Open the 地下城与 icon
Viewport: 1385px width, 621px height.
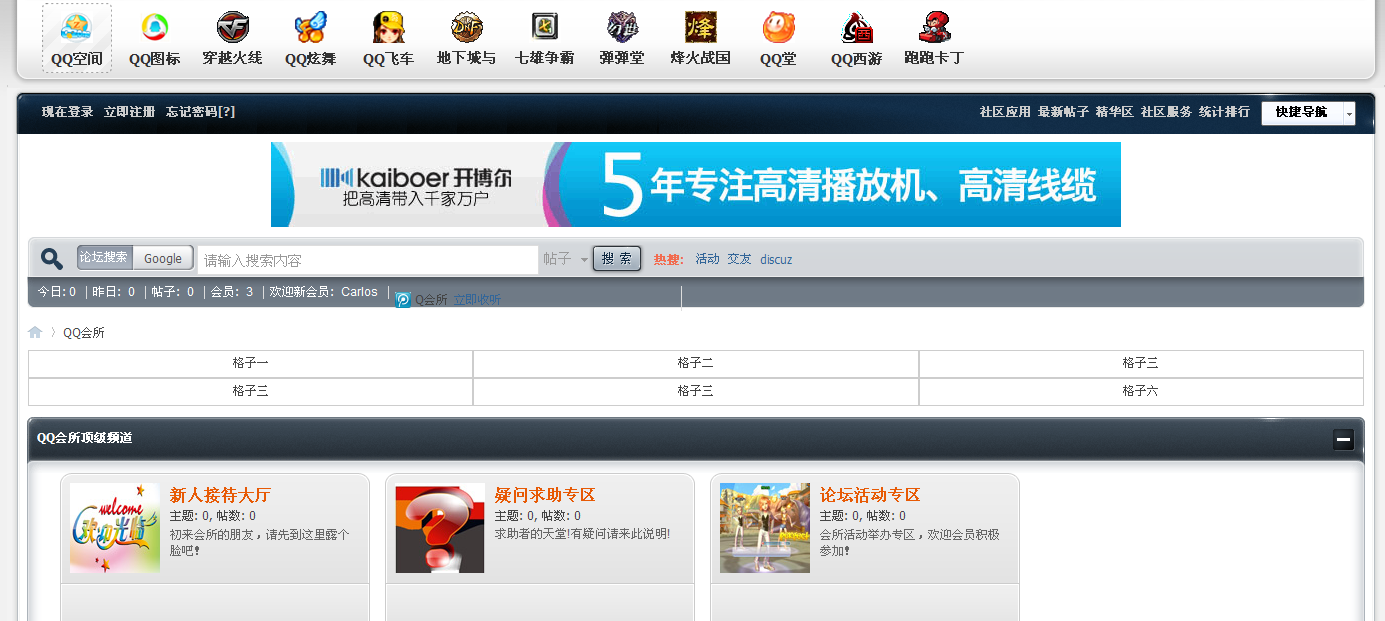pyautogui.click(x=466, y=38)
